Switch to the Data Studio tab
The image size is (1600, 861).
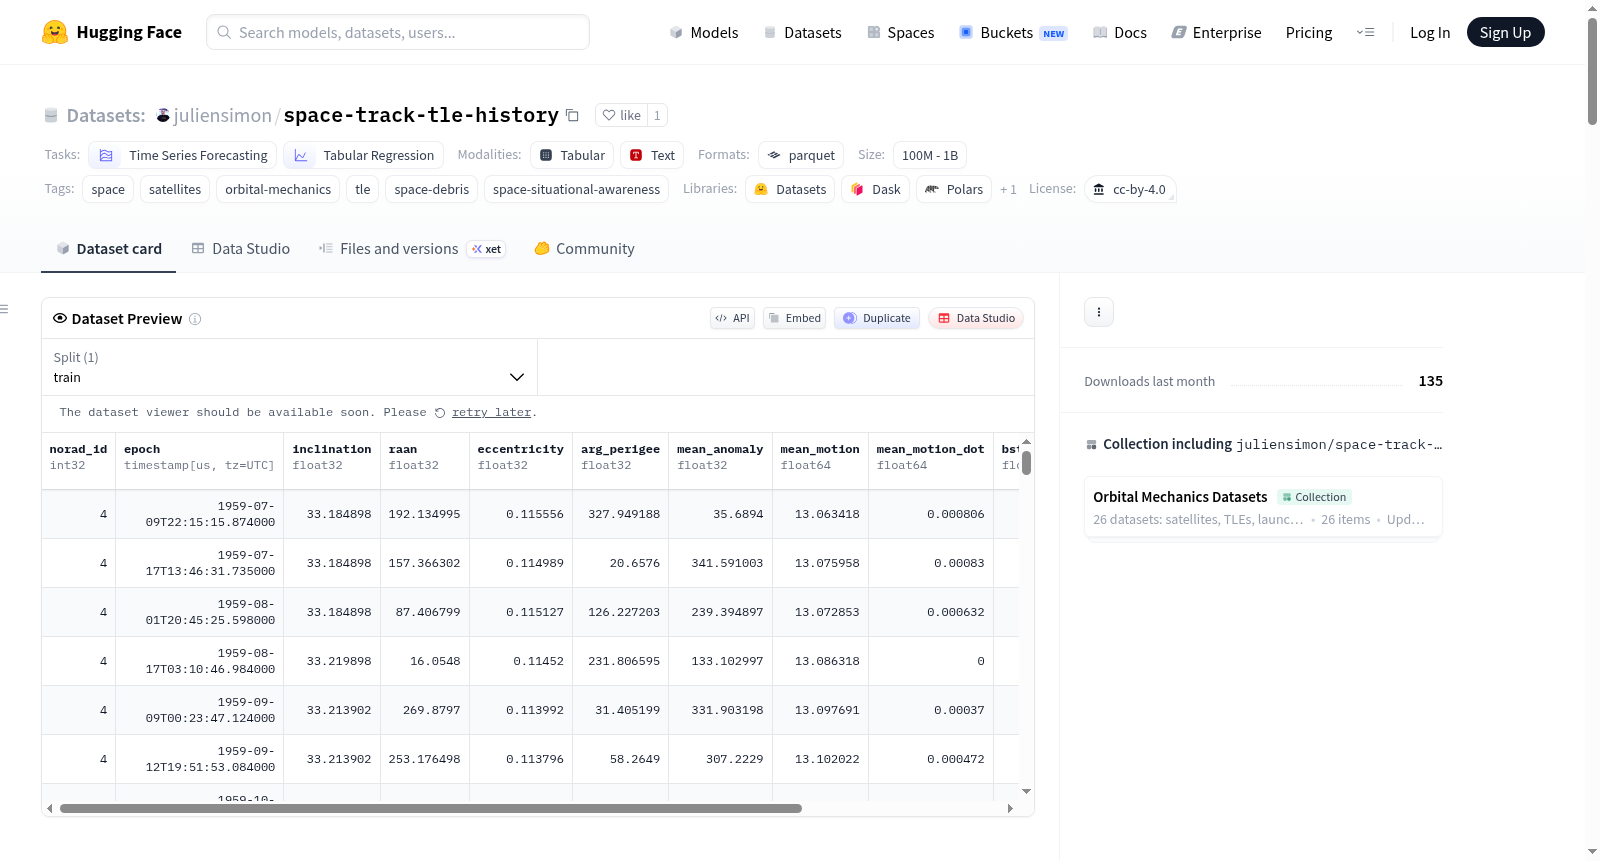click(x=241, y=249)
